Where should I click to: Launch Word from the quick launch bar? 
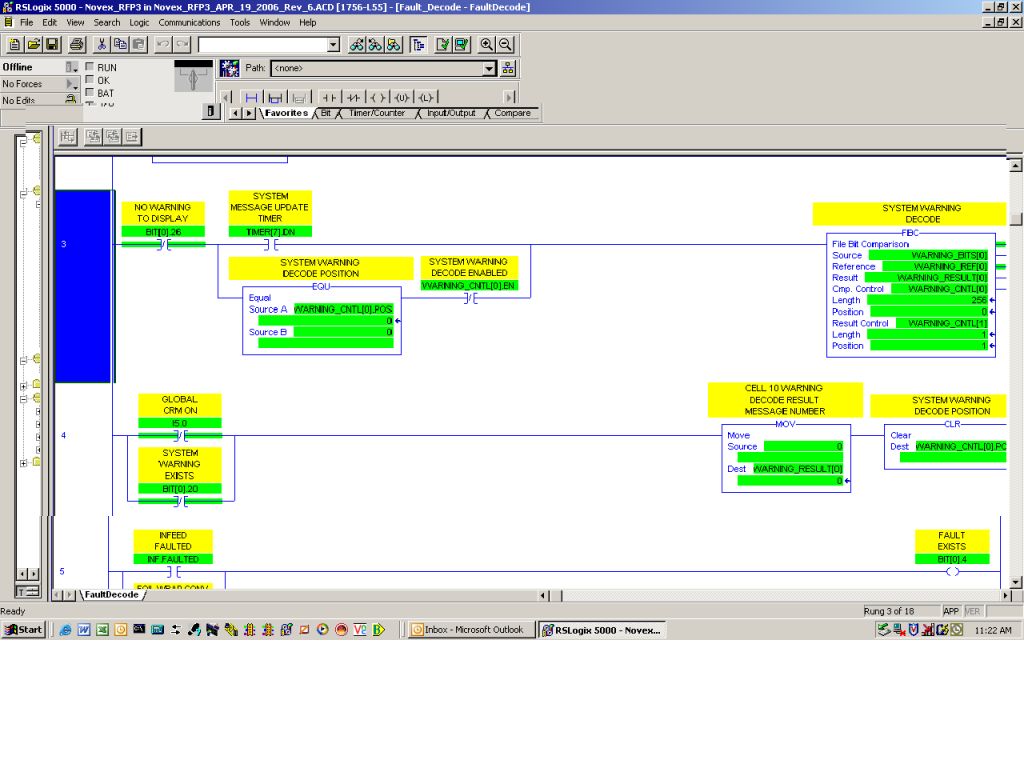[x=84, y=630]
